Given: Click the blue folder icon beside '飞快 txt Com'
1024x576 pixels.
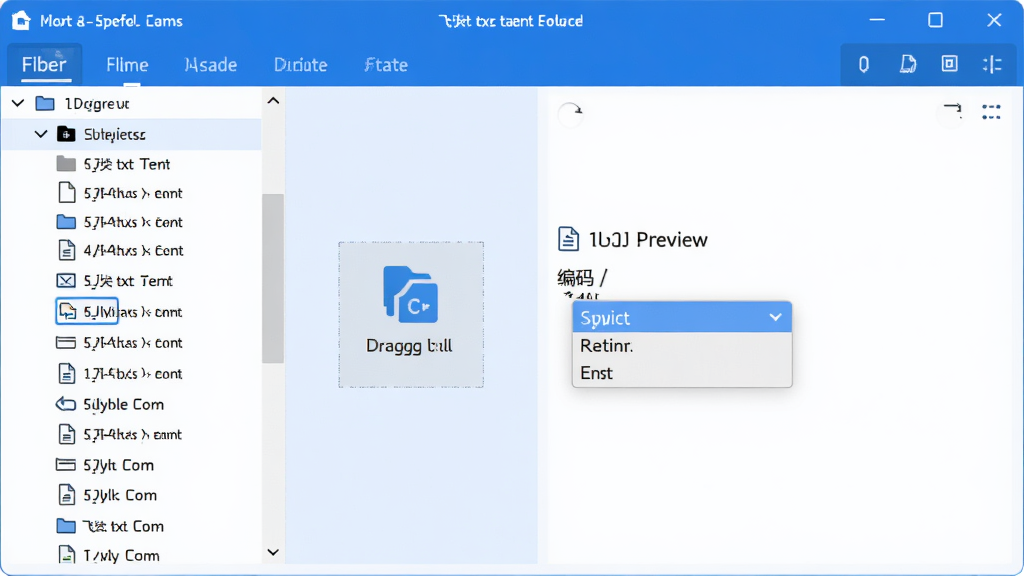Looking at the screenshot, I should (x=66, y=526).
